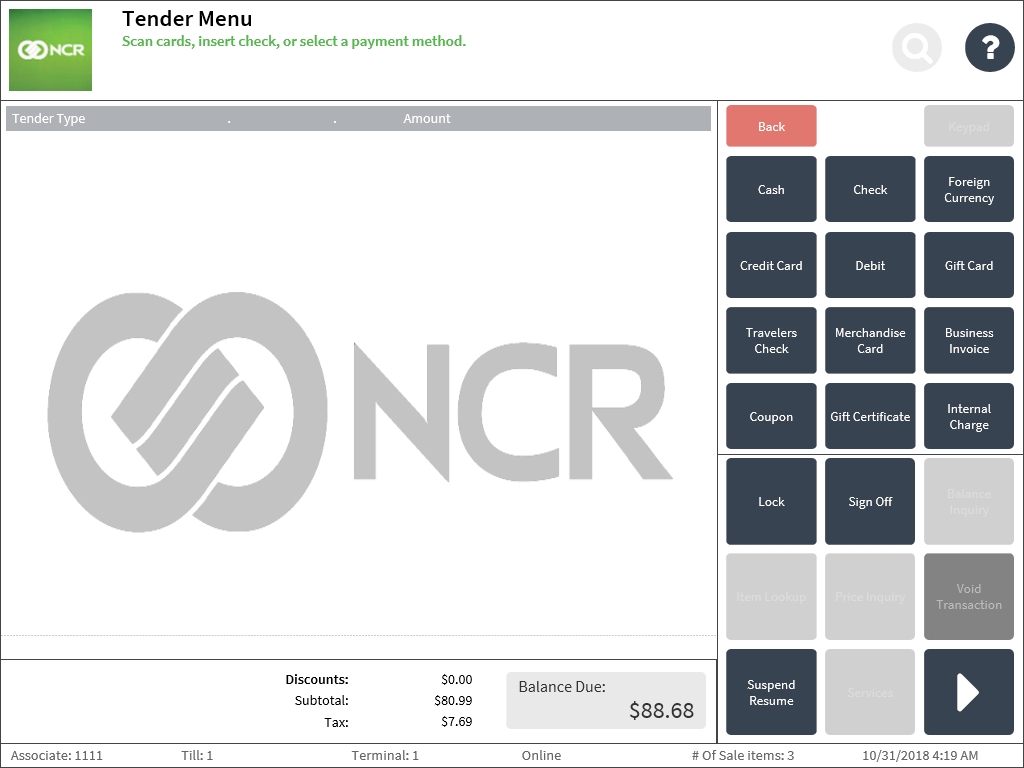Click the Amount column header
Screen dimensions: 1024x768
click(x=426, y=118)
